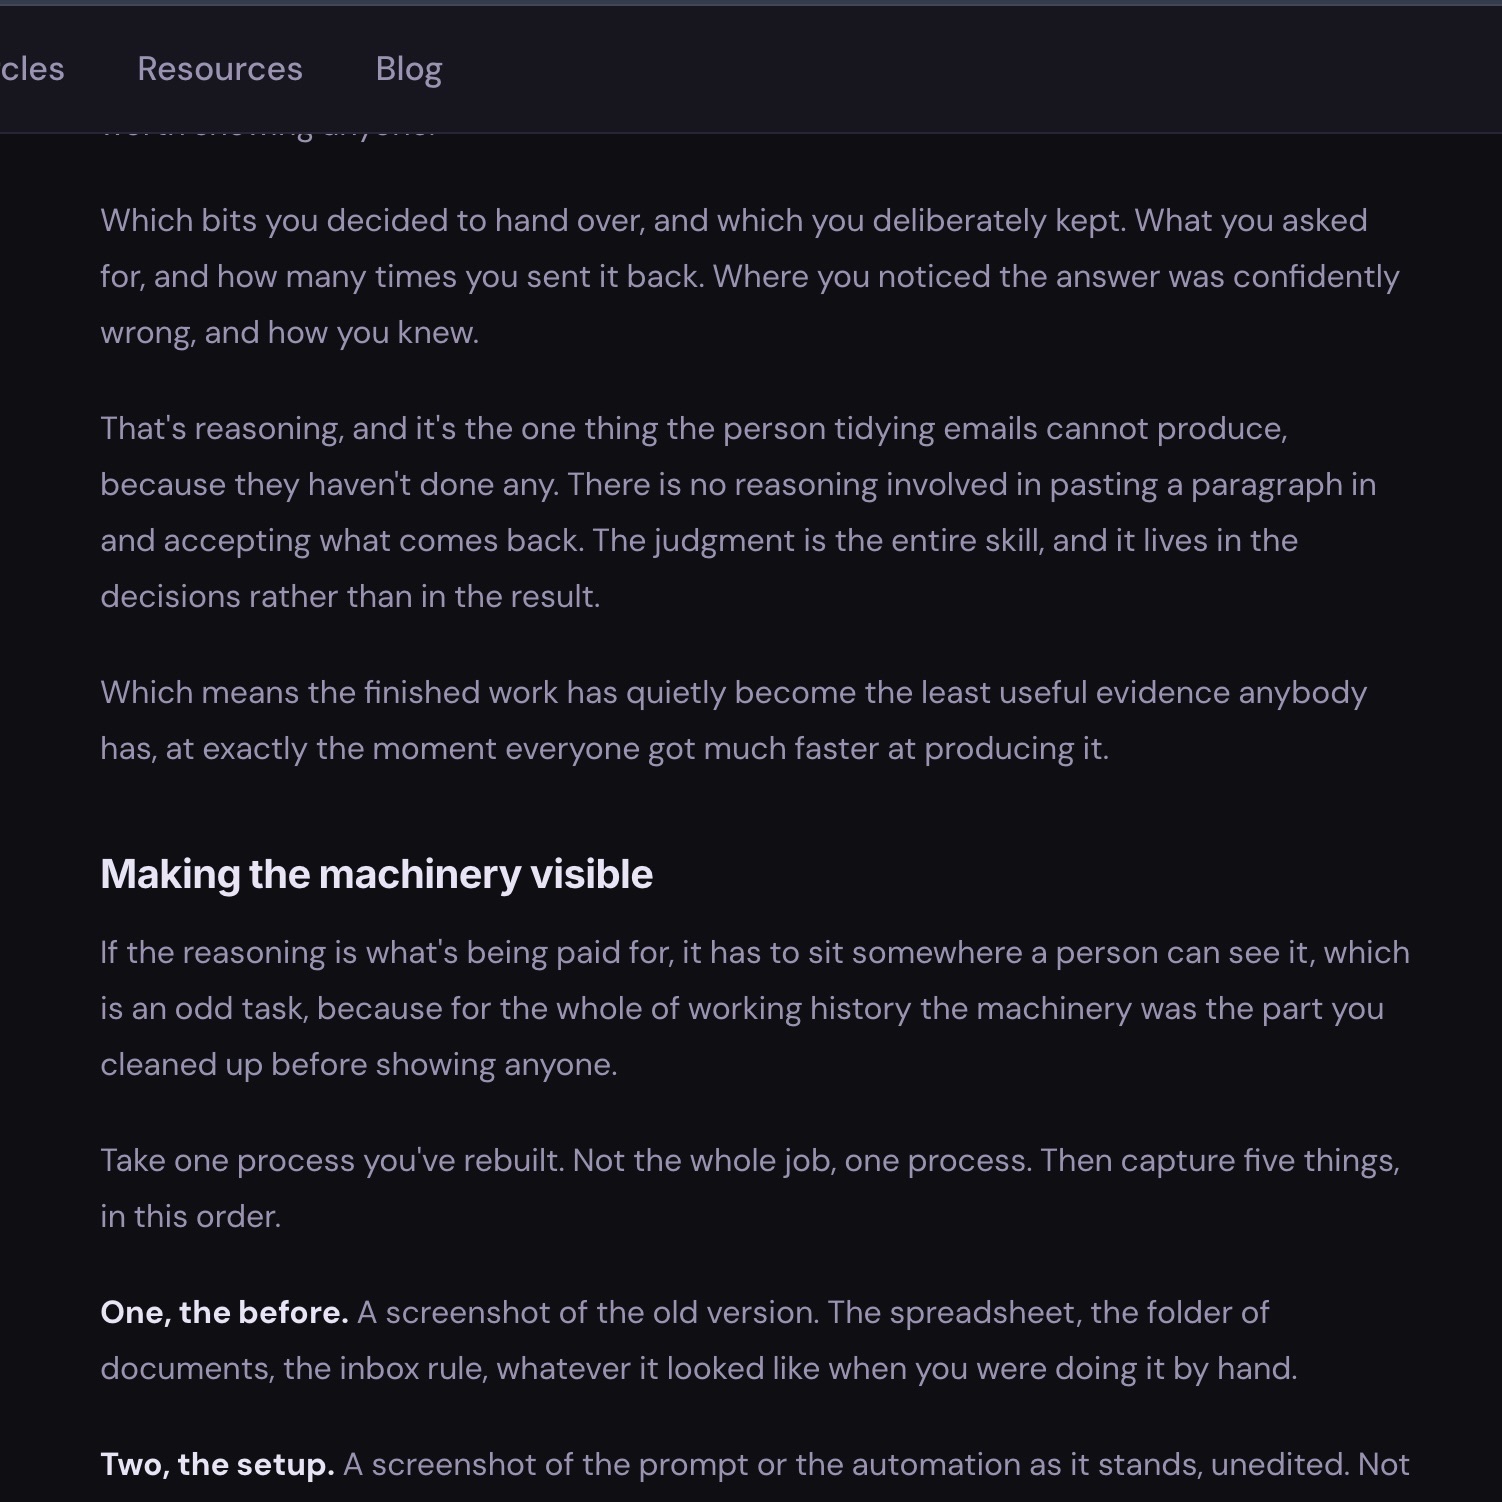
Task: Click the sentence "A screenshot of the old version."
Action: click(x=588, y=1312)
